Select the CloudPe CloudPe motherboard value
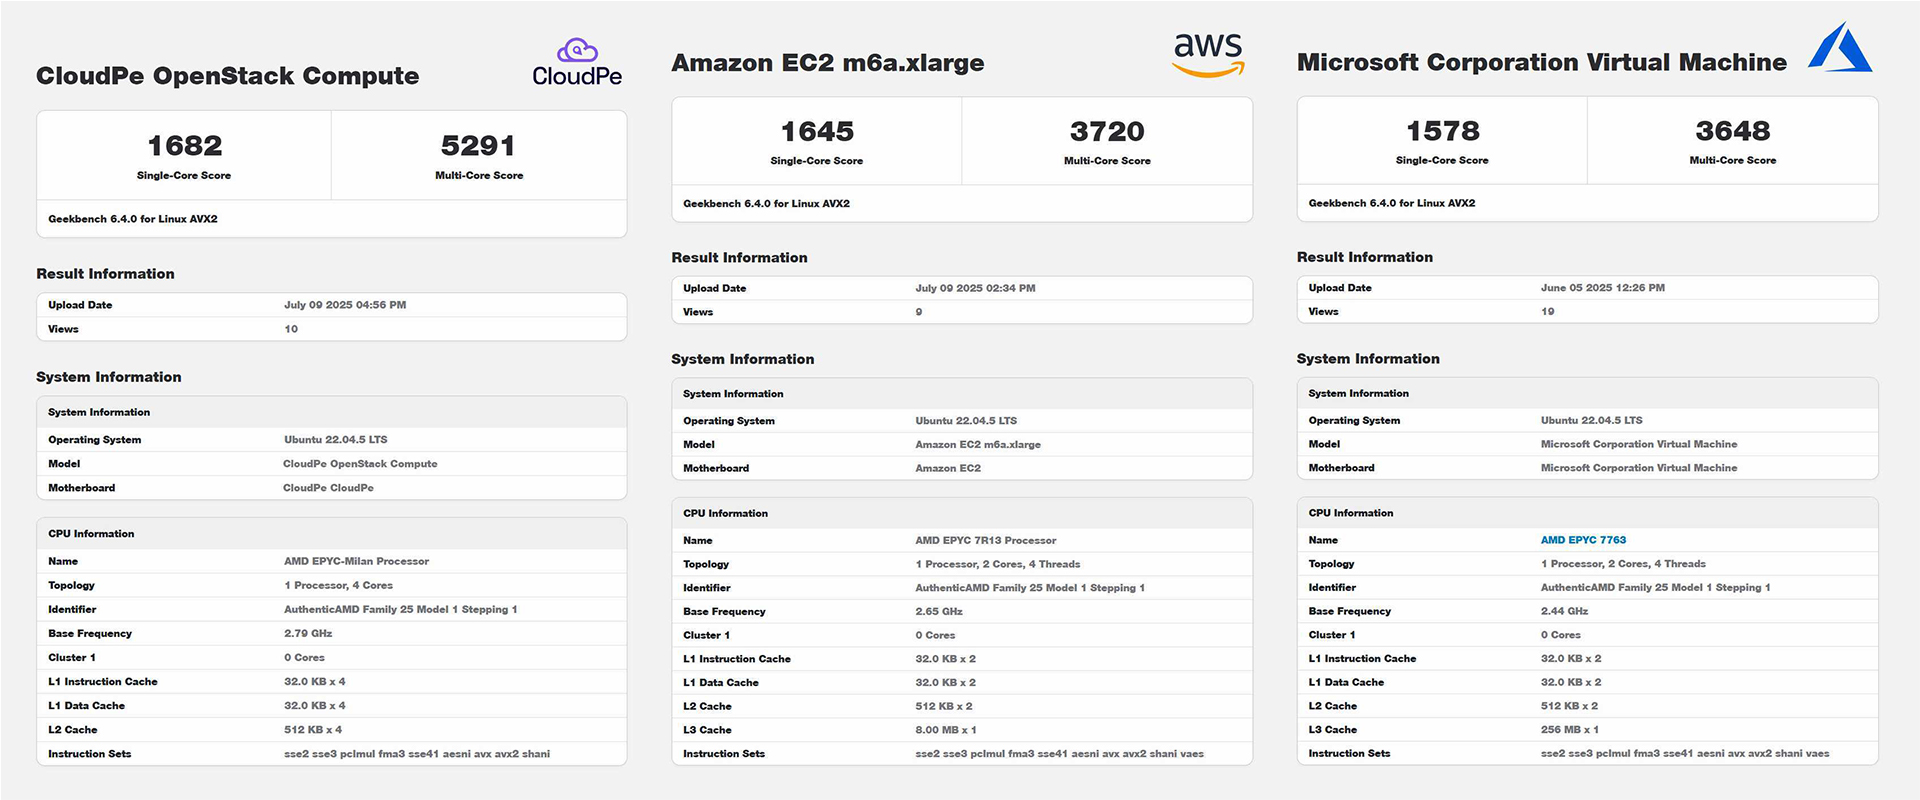The image size is (1920, 800). point(328,488)
